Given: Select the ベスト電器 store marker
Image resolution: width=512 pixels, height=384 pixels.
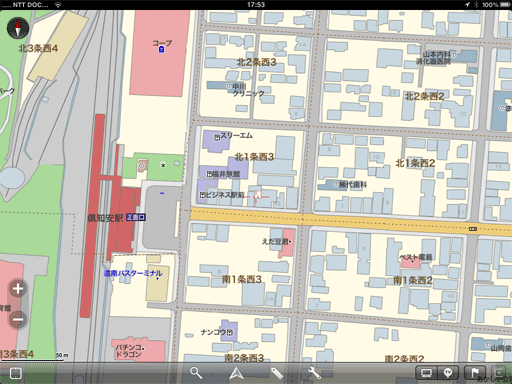Looking at the screenshot, I should (x=413, y=261).
